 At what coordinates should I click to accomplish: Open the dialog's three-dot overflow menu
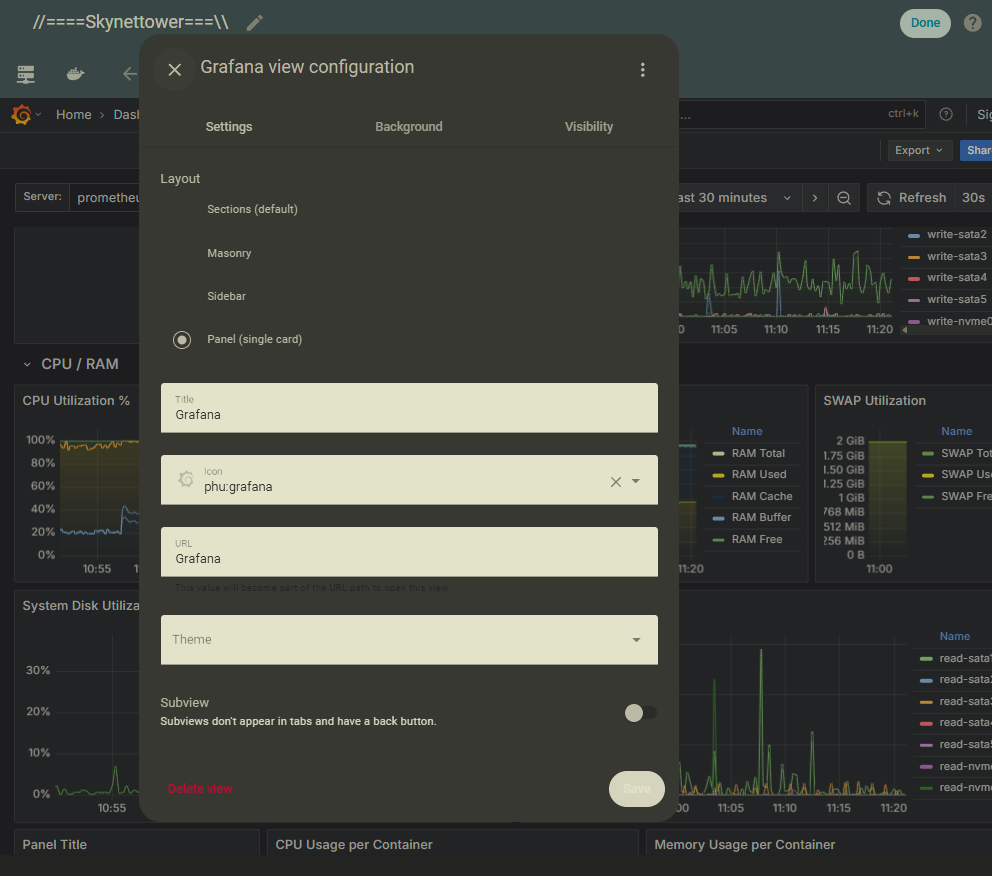point(642,69)
